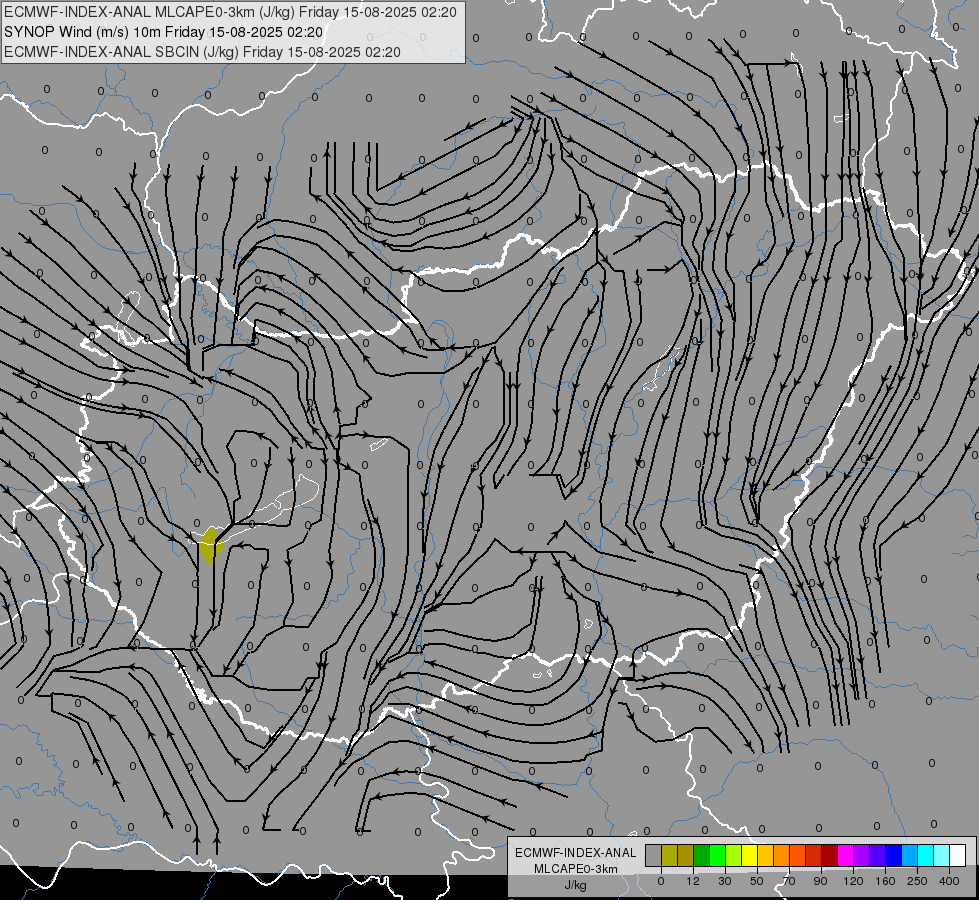Click the magenta legend swatch

click(x=845, y=855)
